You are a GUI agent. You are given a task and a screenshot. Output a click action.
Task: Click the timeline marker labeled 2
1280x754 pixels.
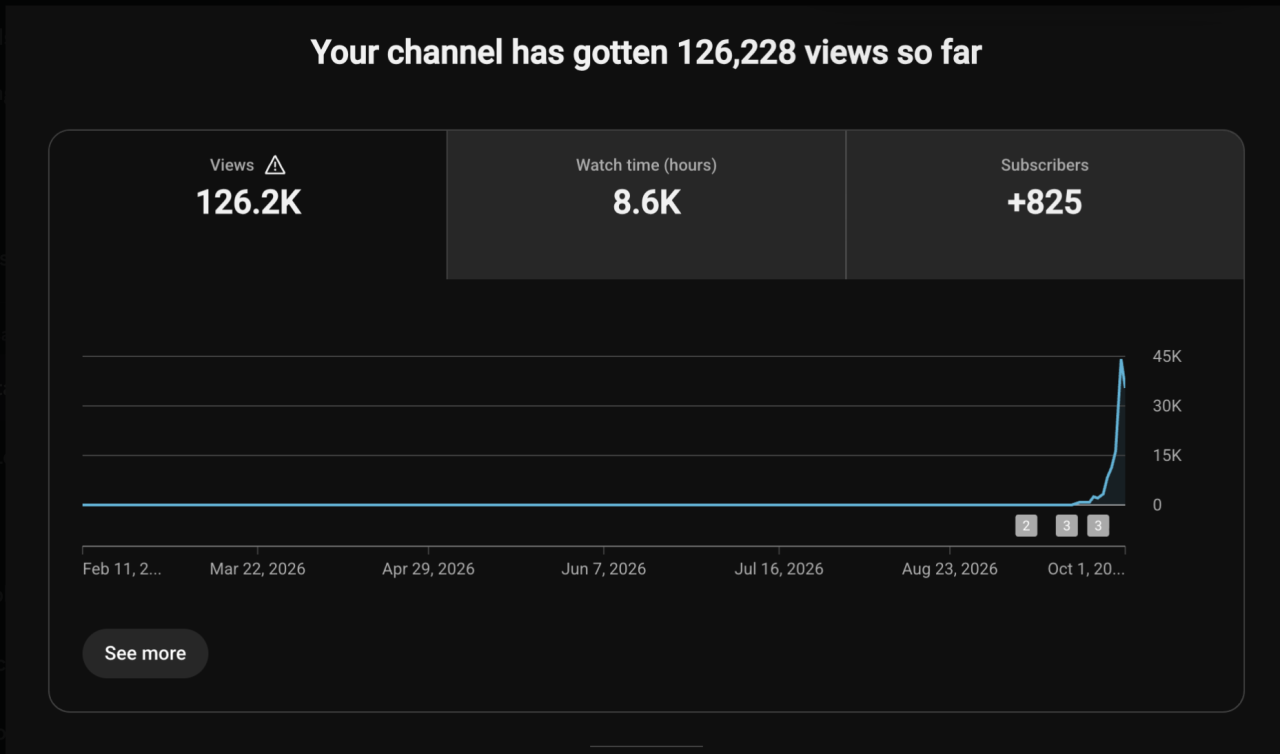[1026, 526]
